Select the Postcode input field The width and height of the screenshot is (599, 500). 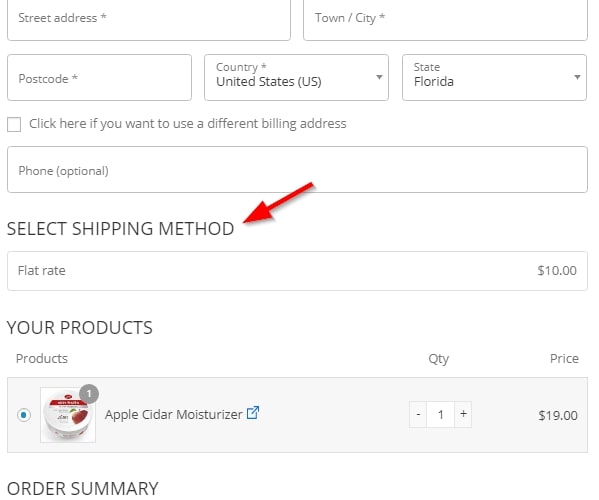coord(99,78)
